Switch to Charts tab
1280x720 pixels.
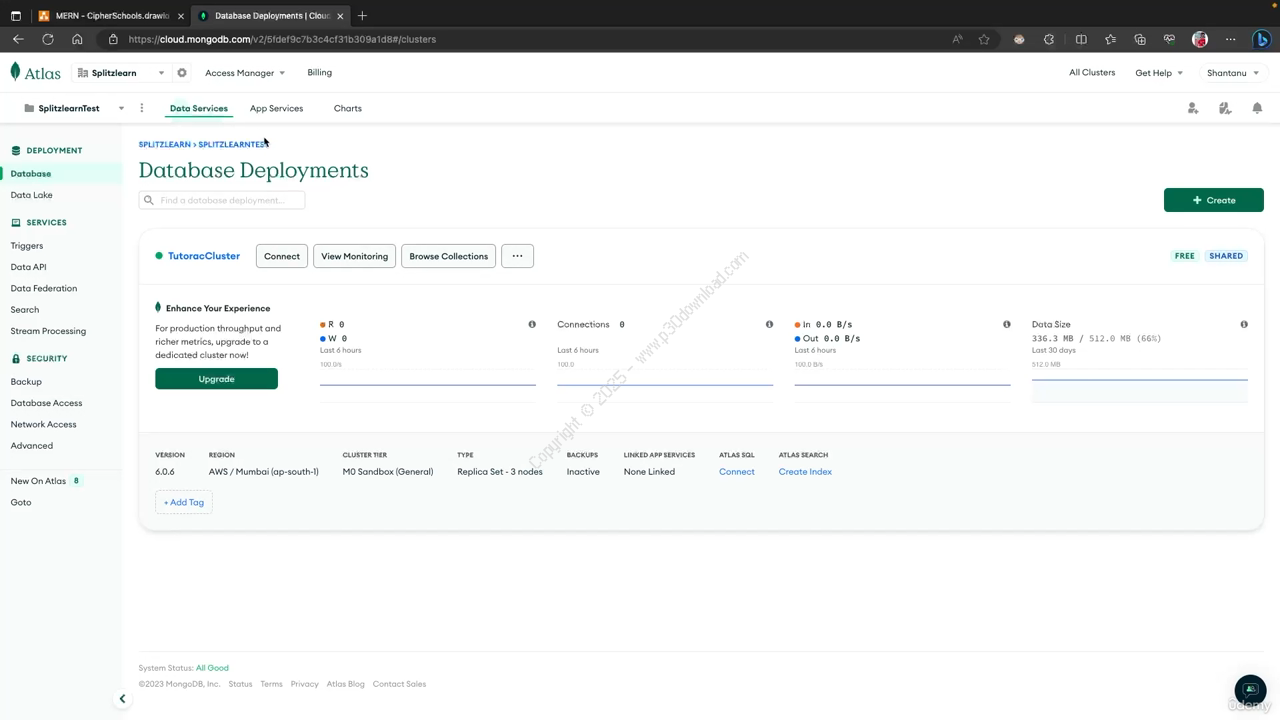tap(348, 108)
